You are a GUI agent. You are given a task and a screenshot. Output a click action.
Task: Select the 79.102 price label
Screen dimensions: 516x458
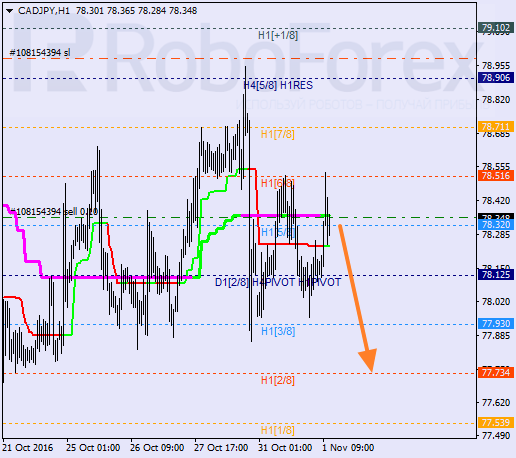(x=496, y=27)
